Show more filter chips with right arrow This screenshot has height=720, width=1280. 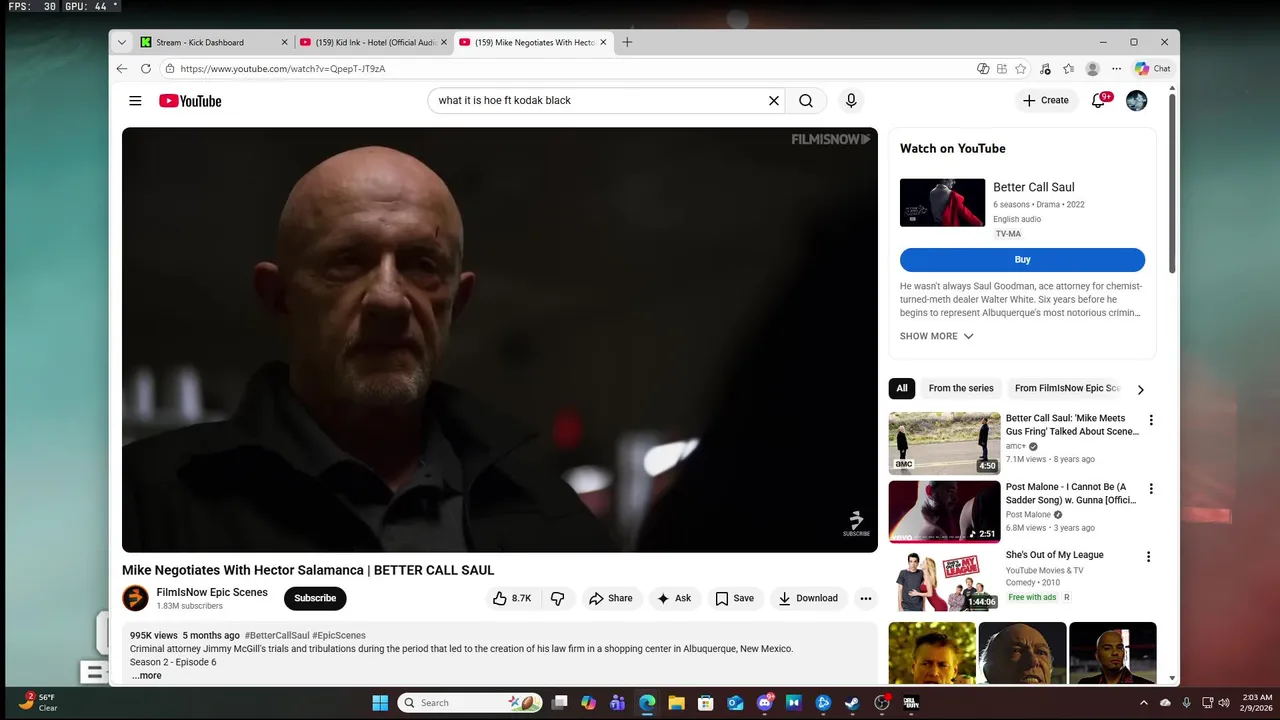tap(1140, 389)
